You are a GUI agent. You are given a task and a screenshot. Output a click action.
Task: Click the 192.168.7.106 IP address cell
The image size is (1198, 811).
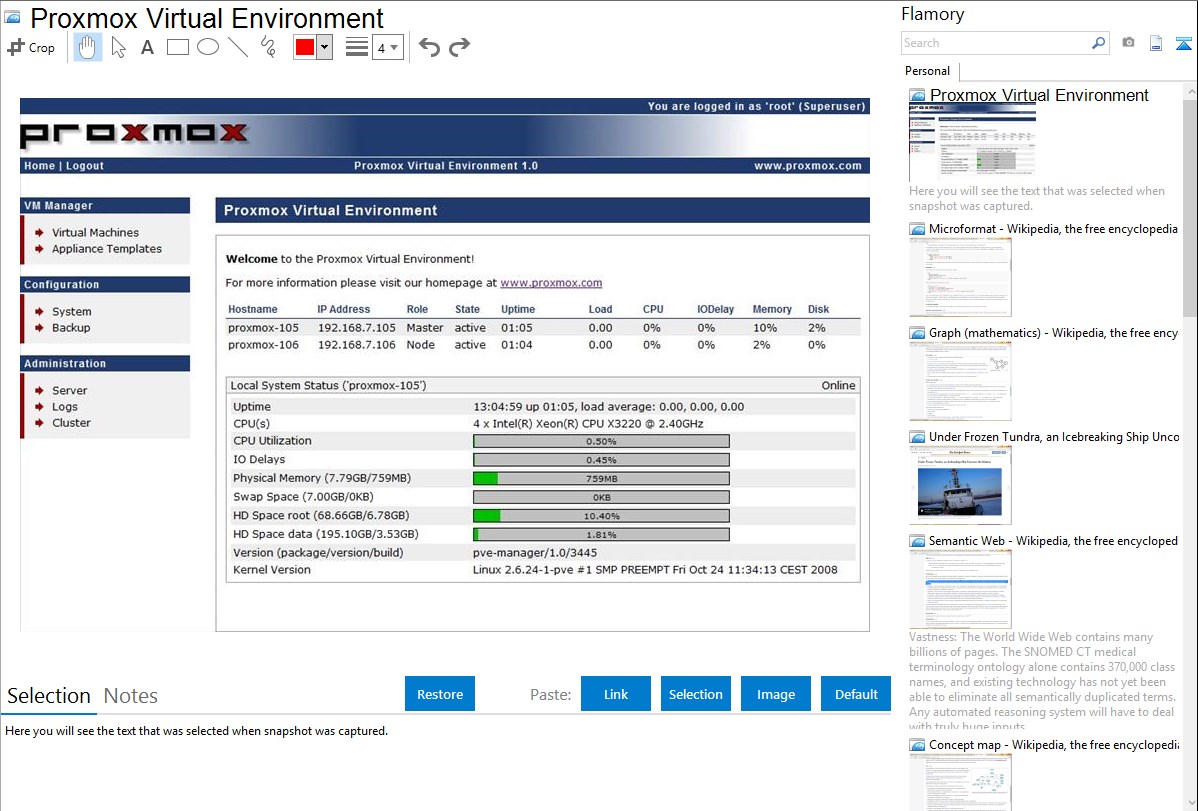point(357,345)
